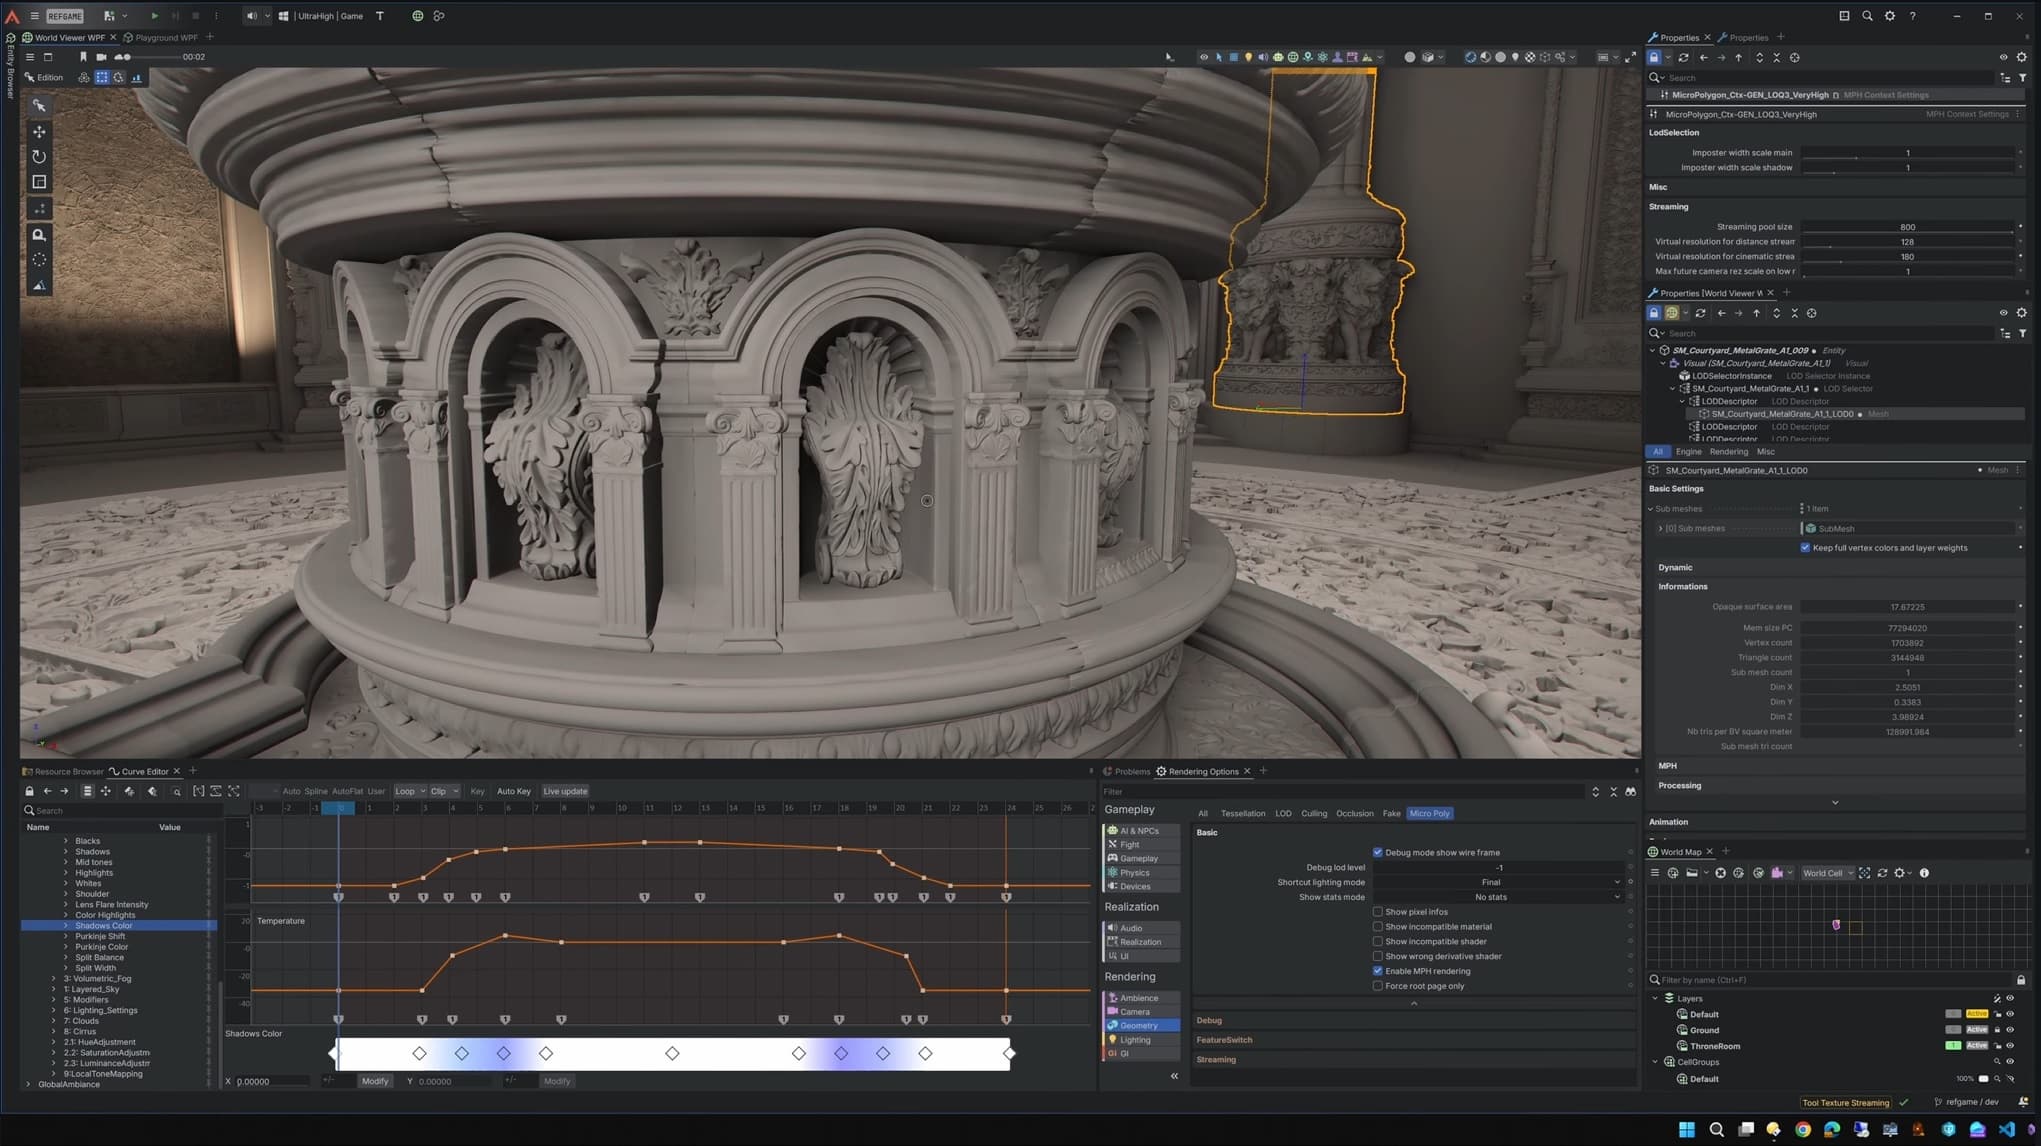Expand the Shadows Color tree item
The height and width of the screenshot is (1146, 2041).
click(66, 925)
